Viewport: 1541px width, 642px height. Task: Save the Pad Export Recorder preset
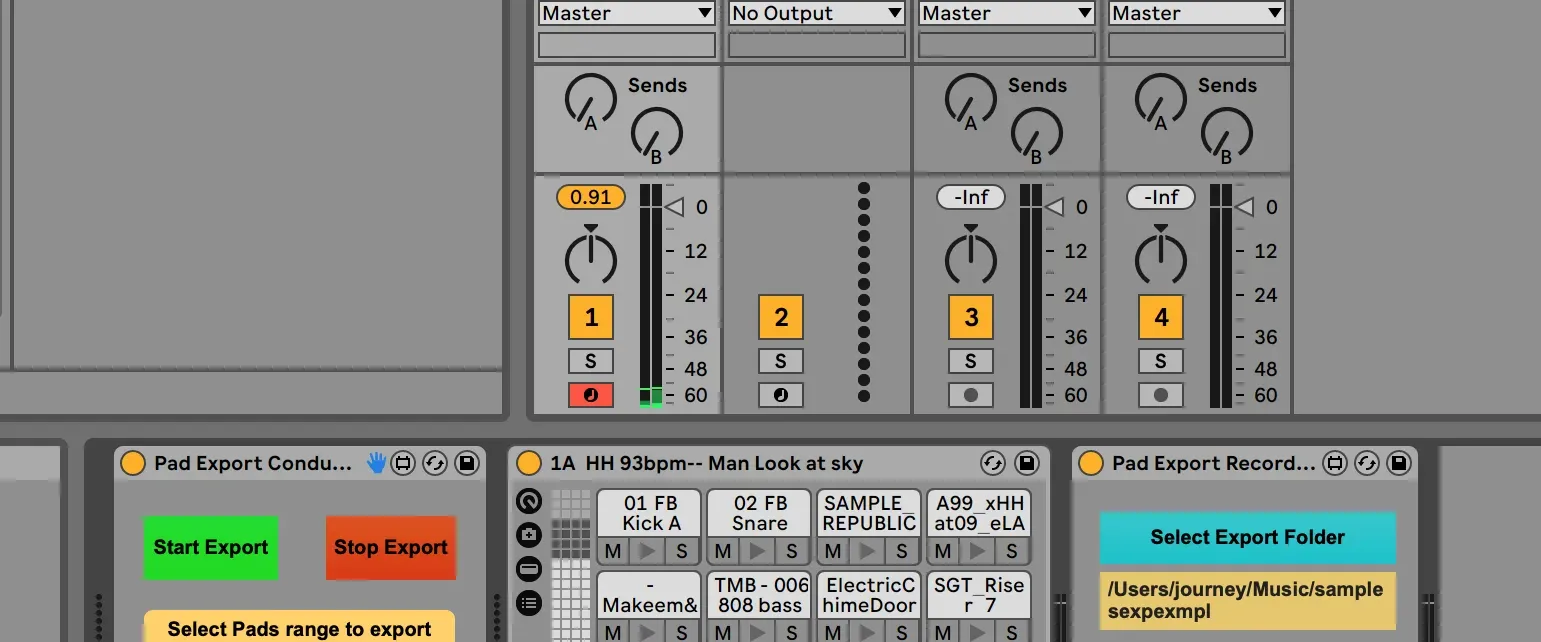pos(1399,463)
